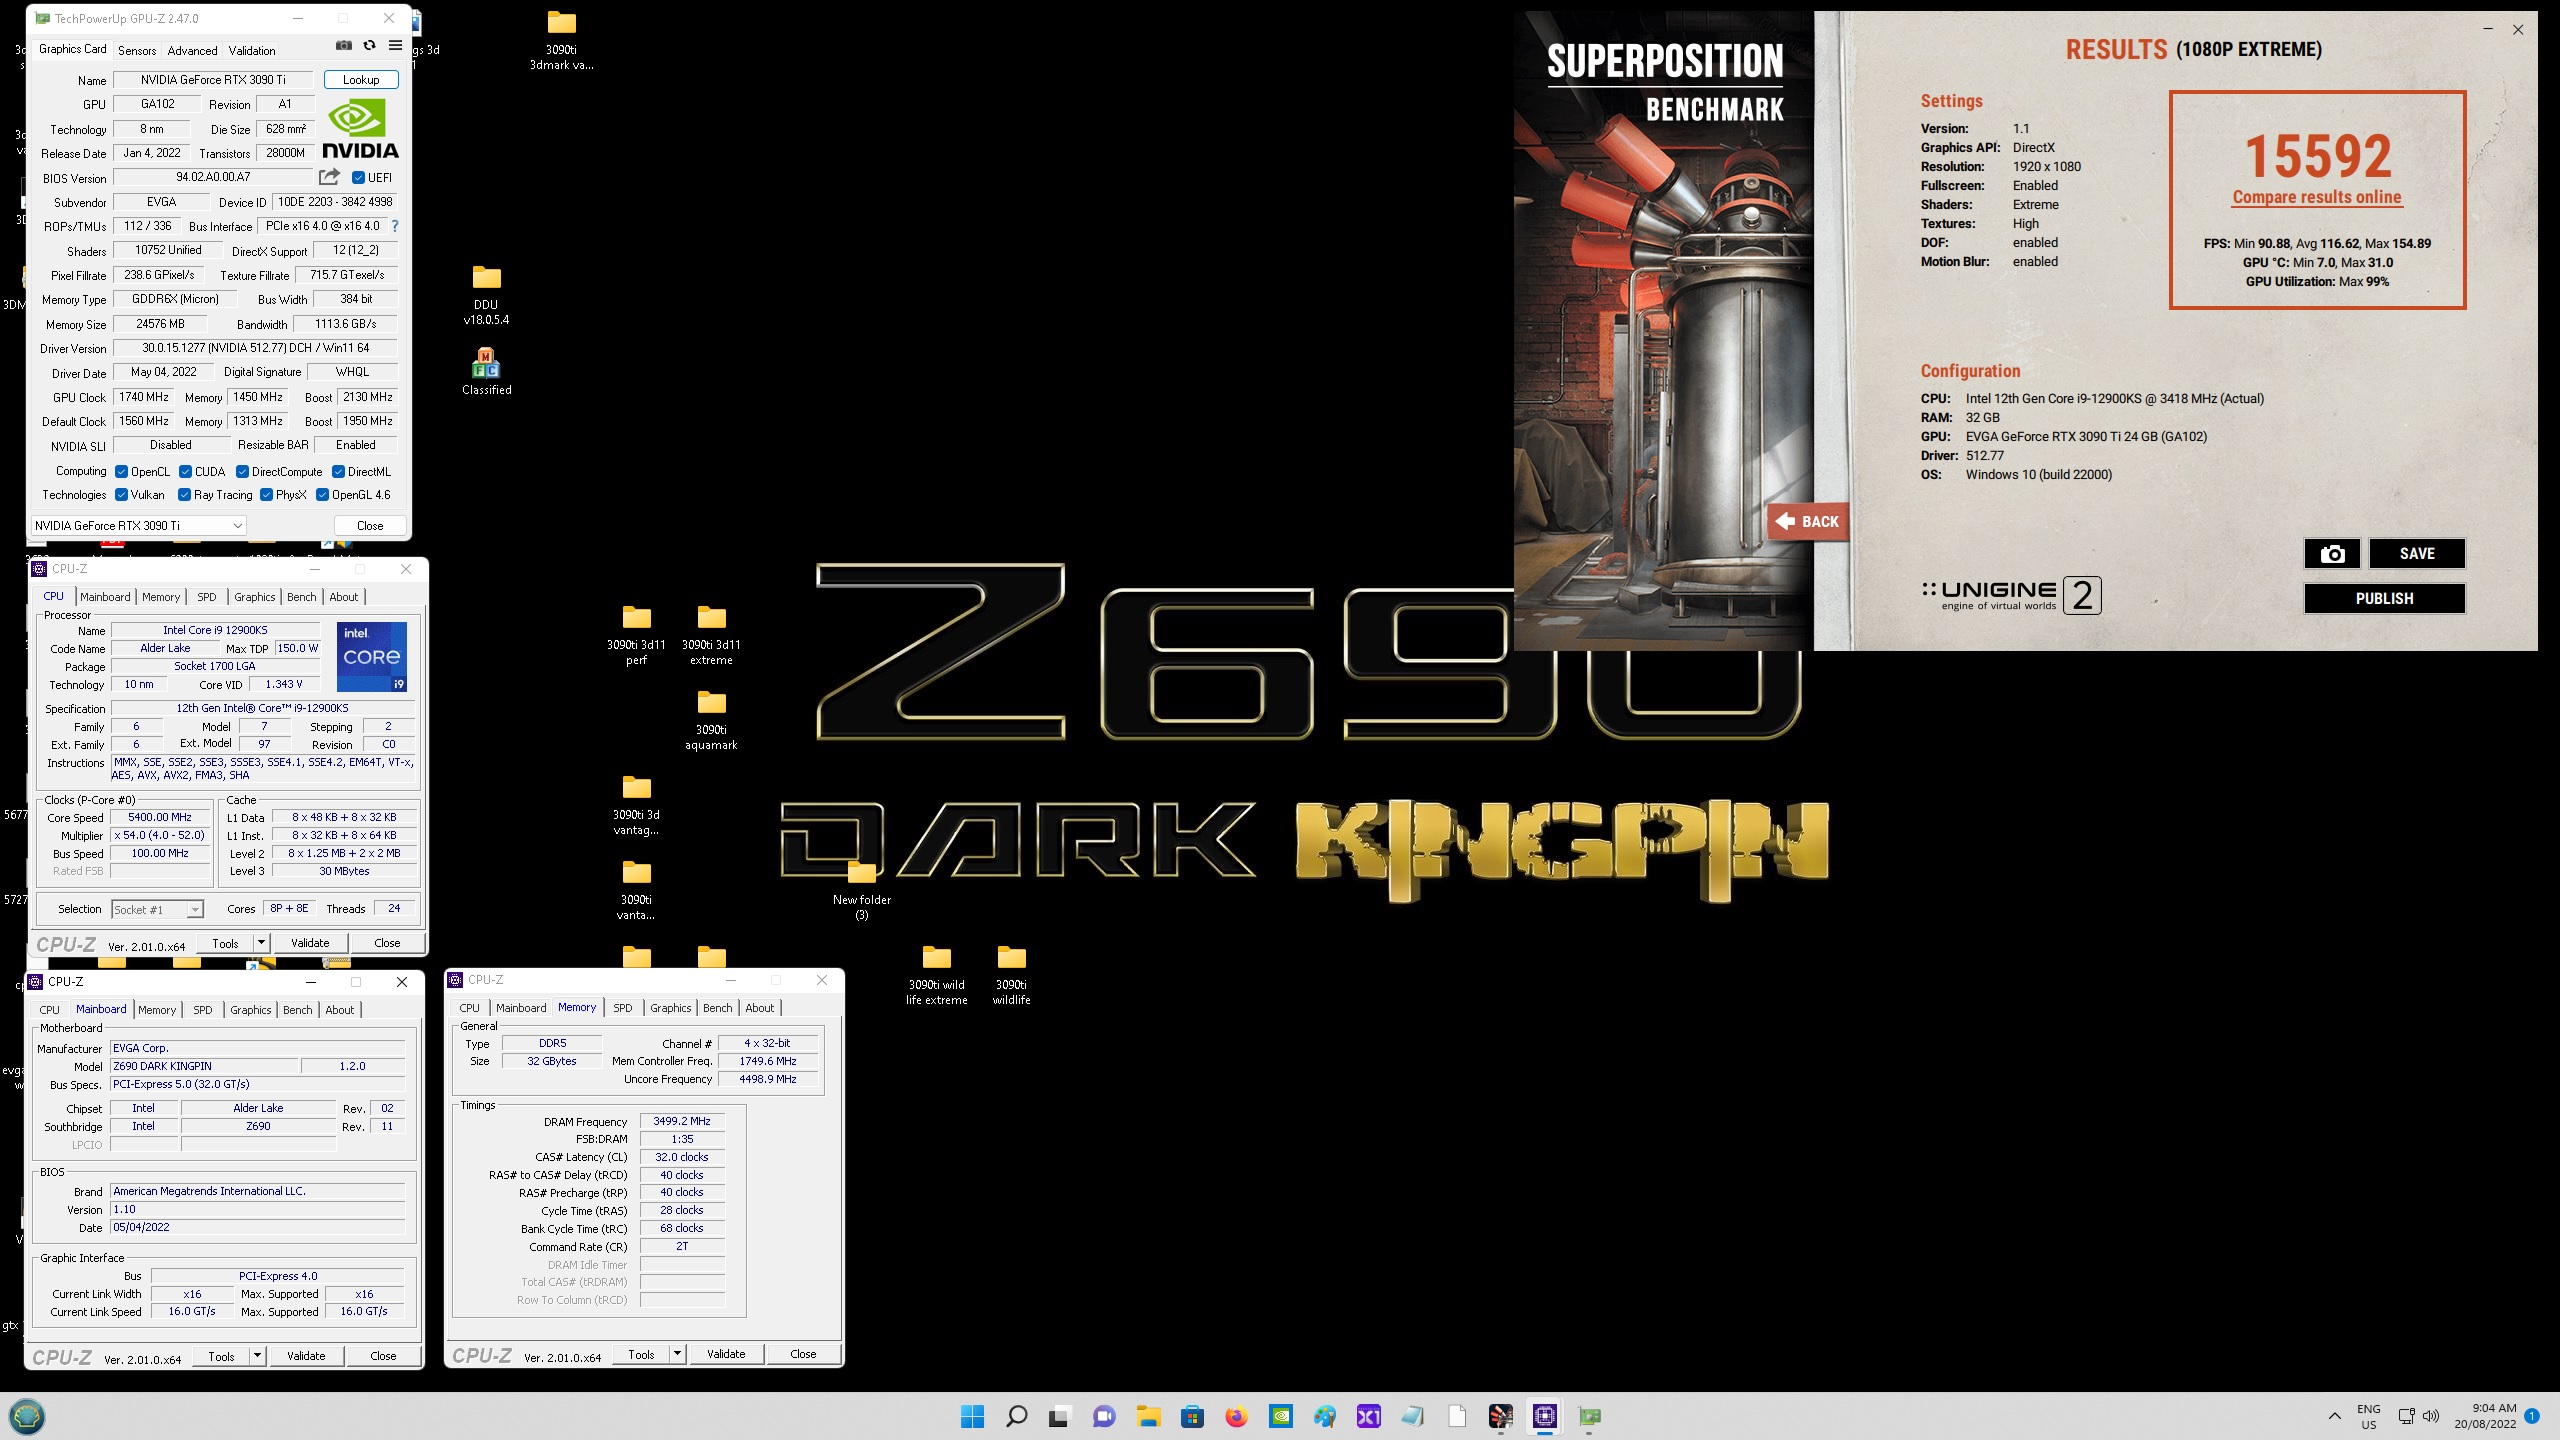Open the Bench tab in CPU-Z CPU window
2560x1440 pixels.
pos(301,597)
